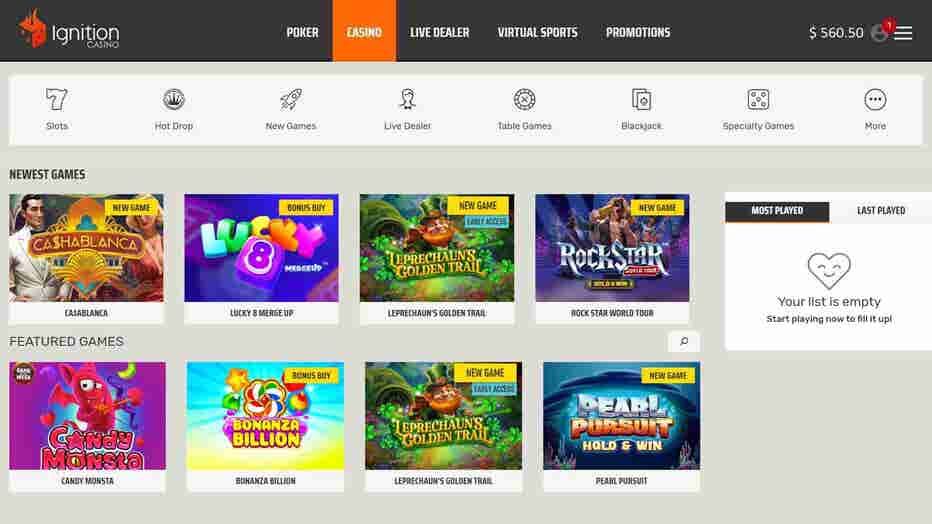Go to the Poker section
The height and width of the screenshot is (524, 932).
[303, 32]
